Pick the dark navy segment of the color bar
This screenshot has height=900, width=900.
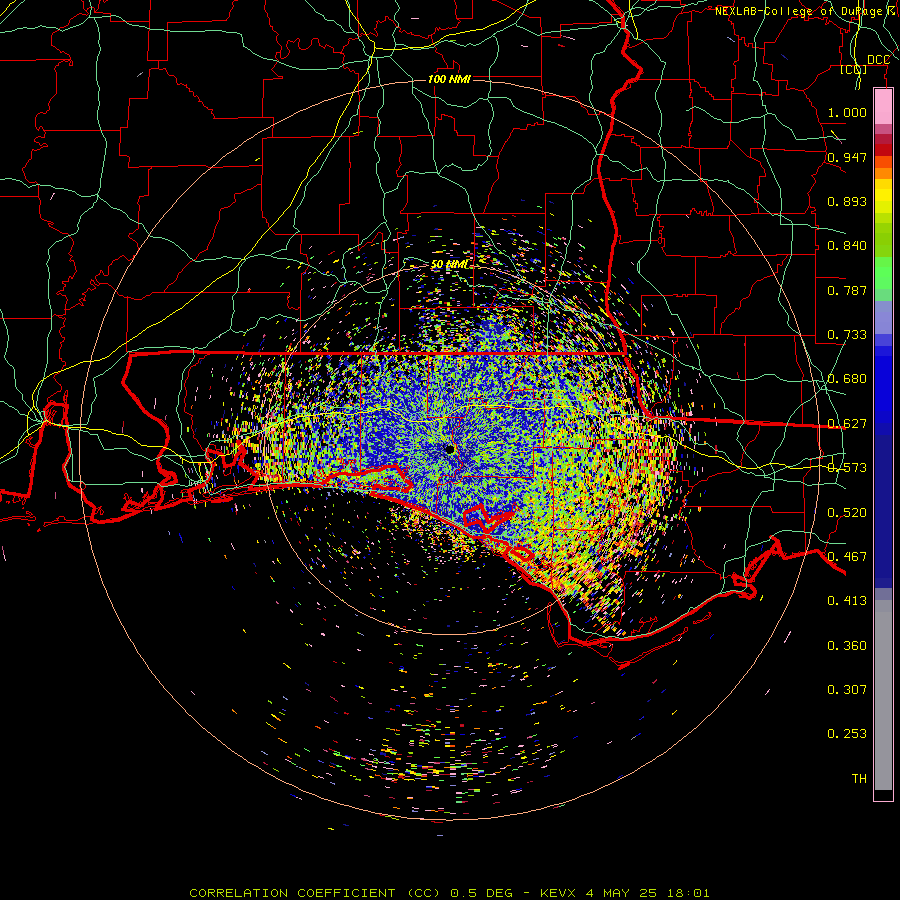(x=883, y=511)
